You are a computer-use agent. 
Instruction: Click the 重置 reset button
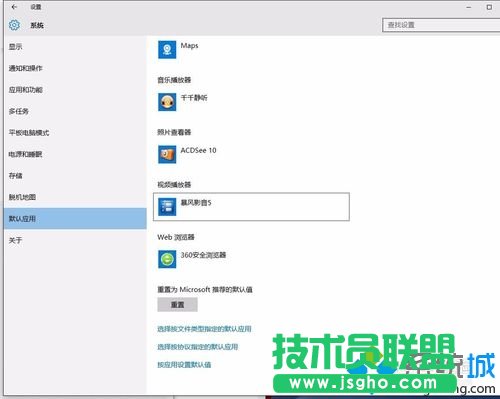pos(177,305)
